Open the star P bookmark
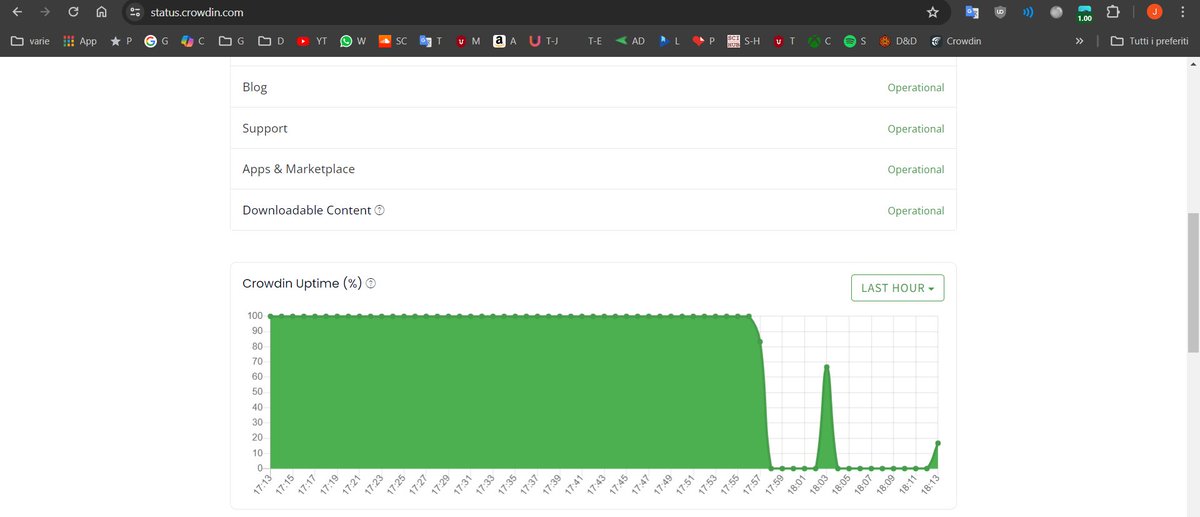 pos(121,41)
